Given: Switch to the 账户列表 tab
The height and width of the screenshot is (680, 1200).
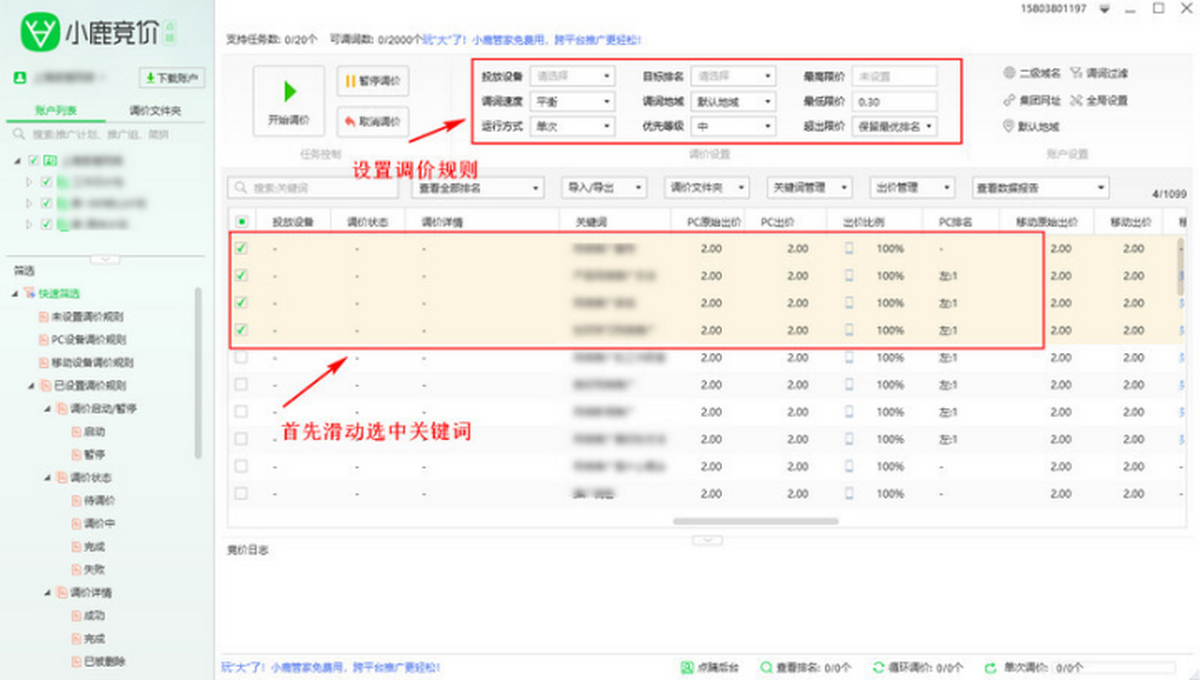Looking at the screenshot, I should click(x=56, y=110).
